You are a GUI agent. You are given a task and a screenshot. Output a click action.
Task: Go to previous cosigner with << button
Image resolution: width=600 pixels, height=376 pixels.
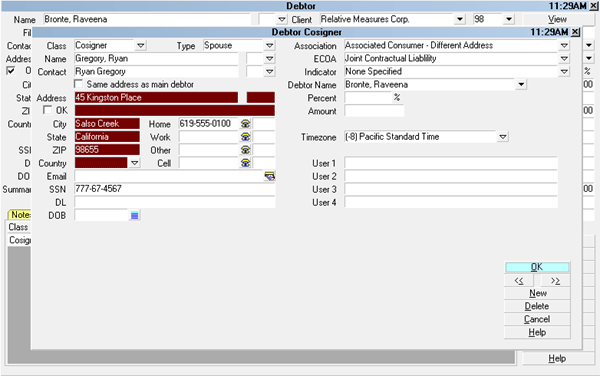tap(519, 281)
